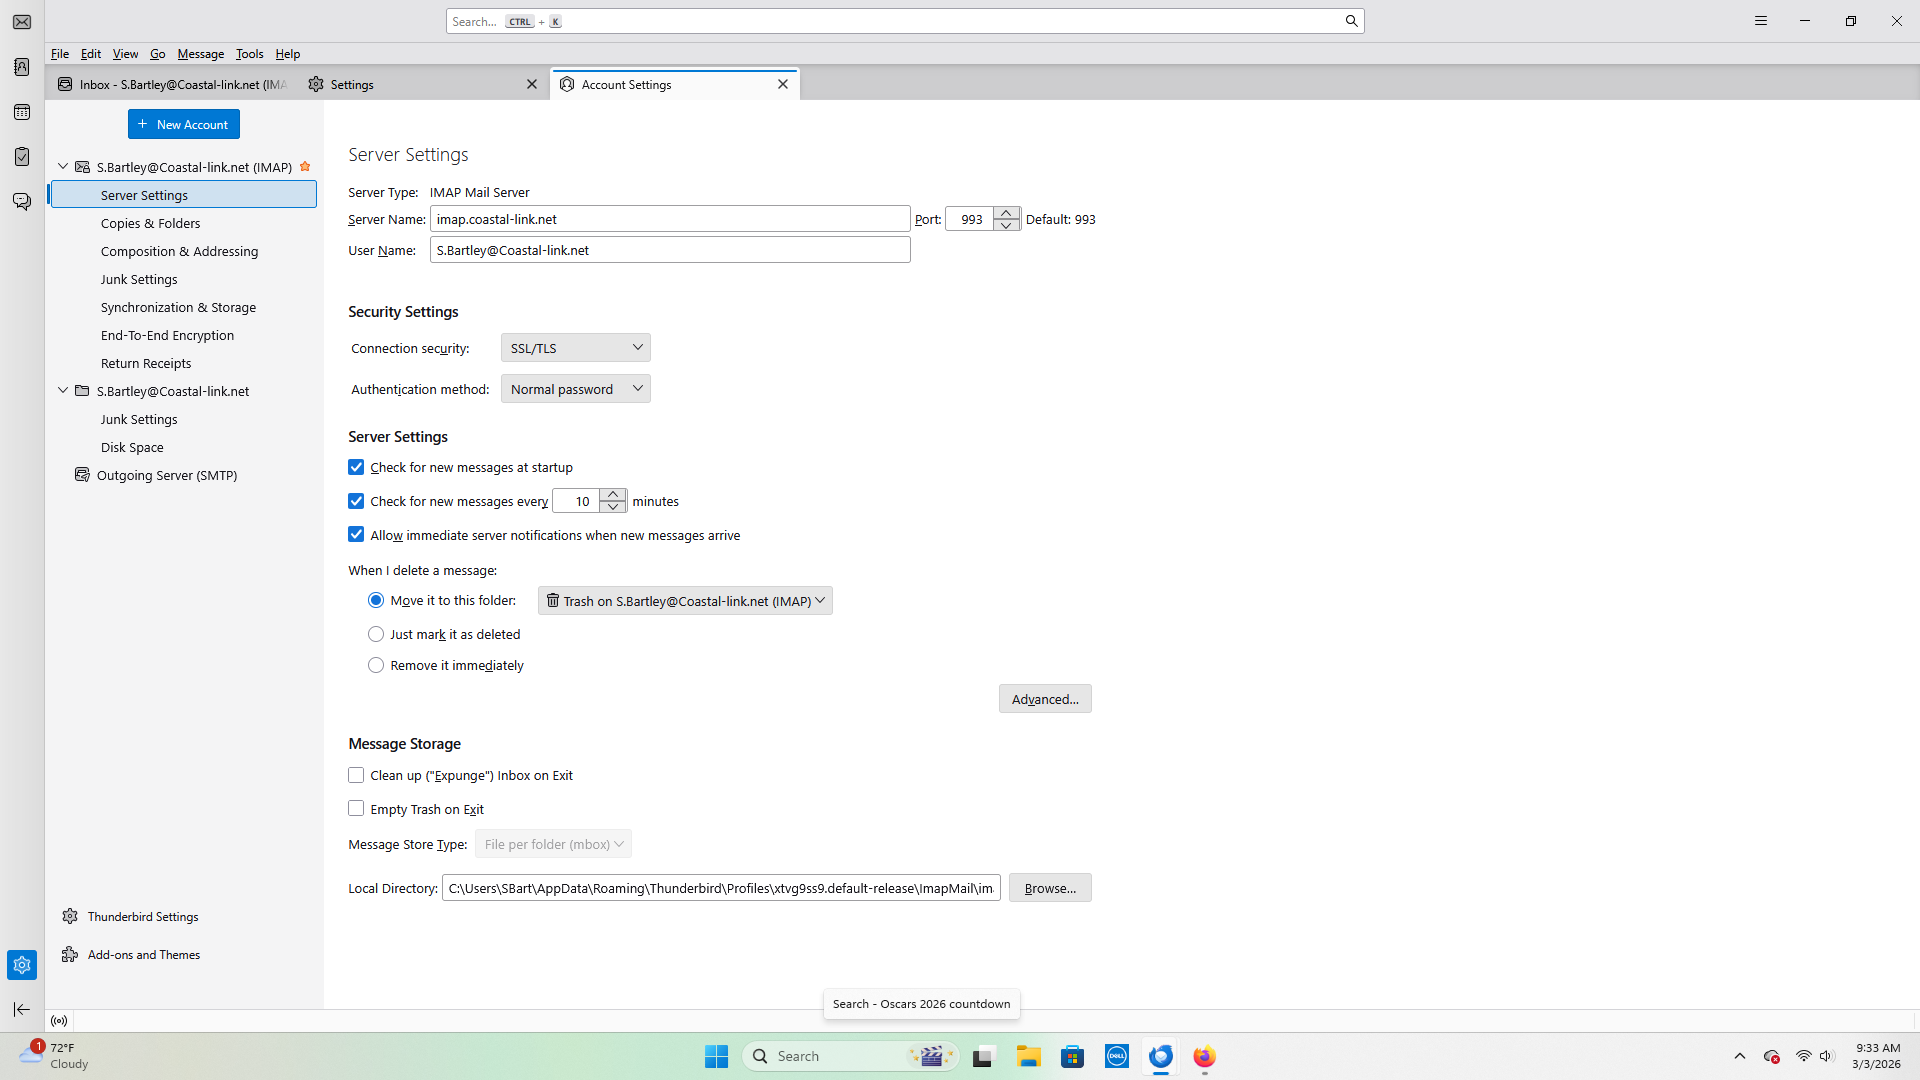Viewport: 1920px width, 1080px height.
Task: Switch to the Inbox tab
Action: [x=172, y=85]
